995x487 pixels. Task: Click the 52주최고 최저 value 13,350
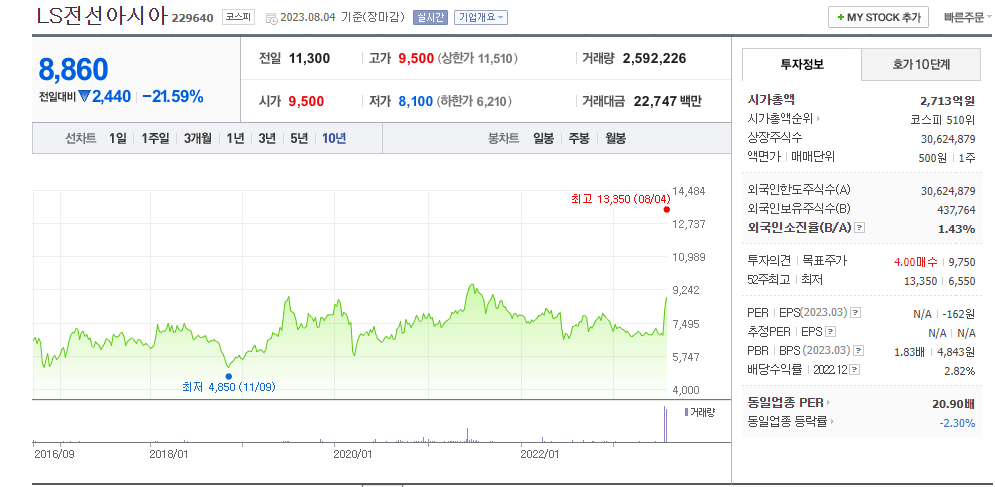[920, 281]
